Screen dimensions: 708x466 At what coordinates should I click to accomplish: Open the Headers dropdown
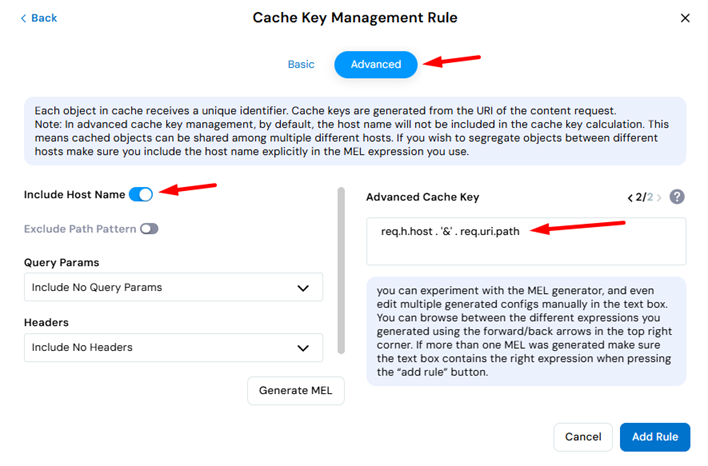tap(173, 347)
